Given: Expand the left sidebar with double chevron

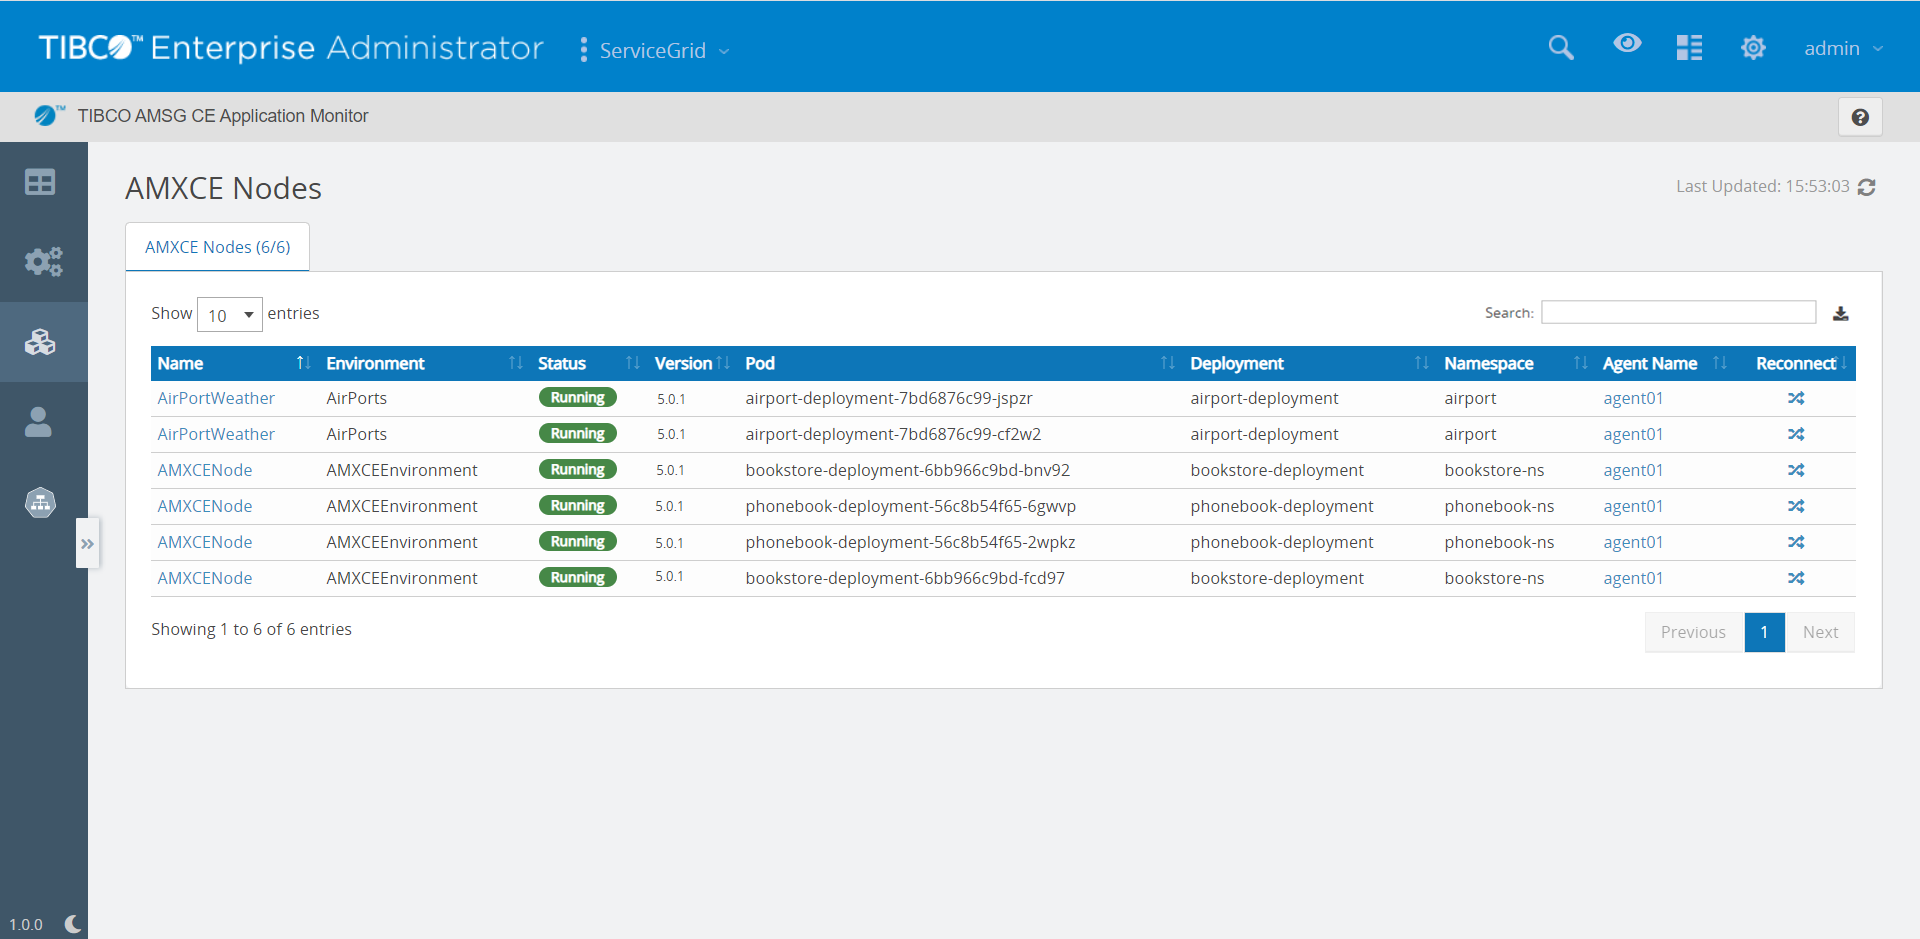Looking at the screenshot, I should (87, 544).
